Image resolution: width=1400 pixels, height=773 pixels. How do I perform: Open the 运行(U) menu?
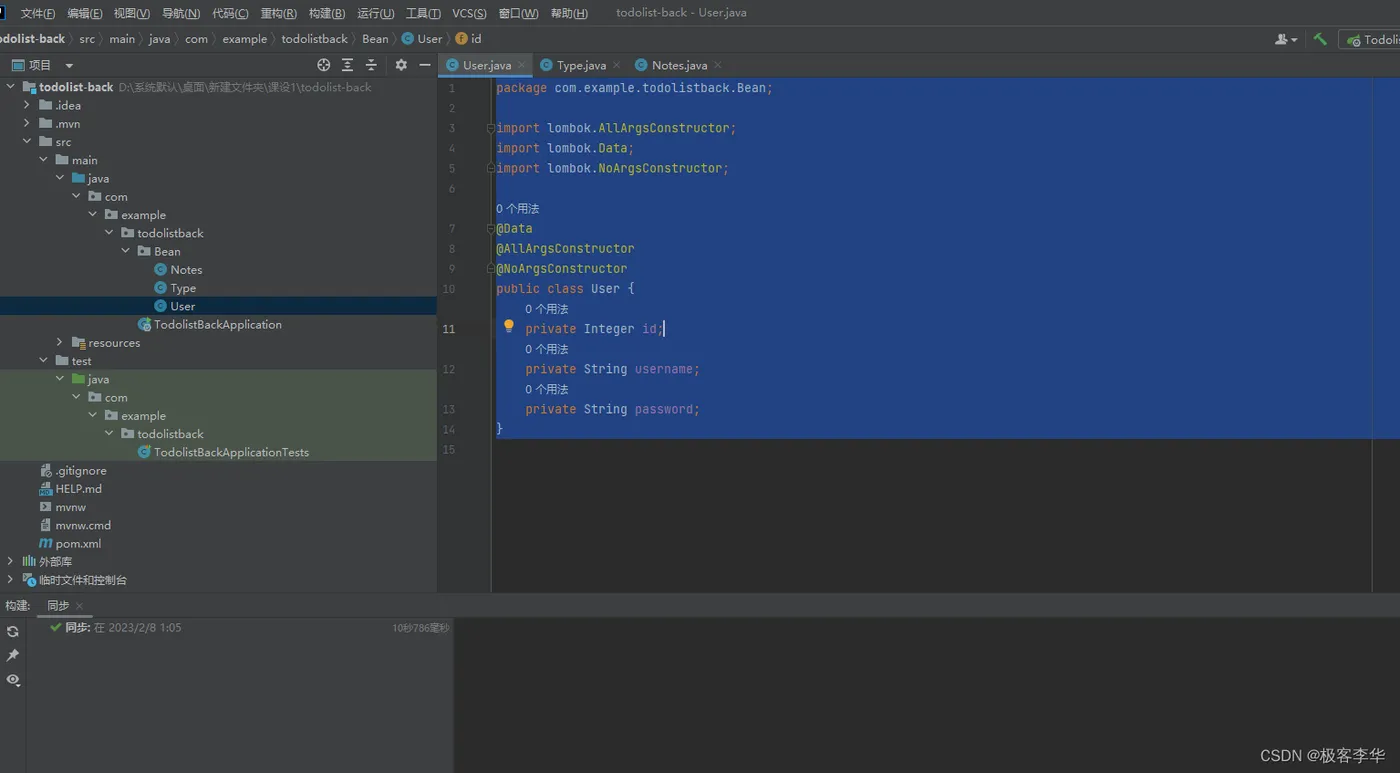(375, 13)
